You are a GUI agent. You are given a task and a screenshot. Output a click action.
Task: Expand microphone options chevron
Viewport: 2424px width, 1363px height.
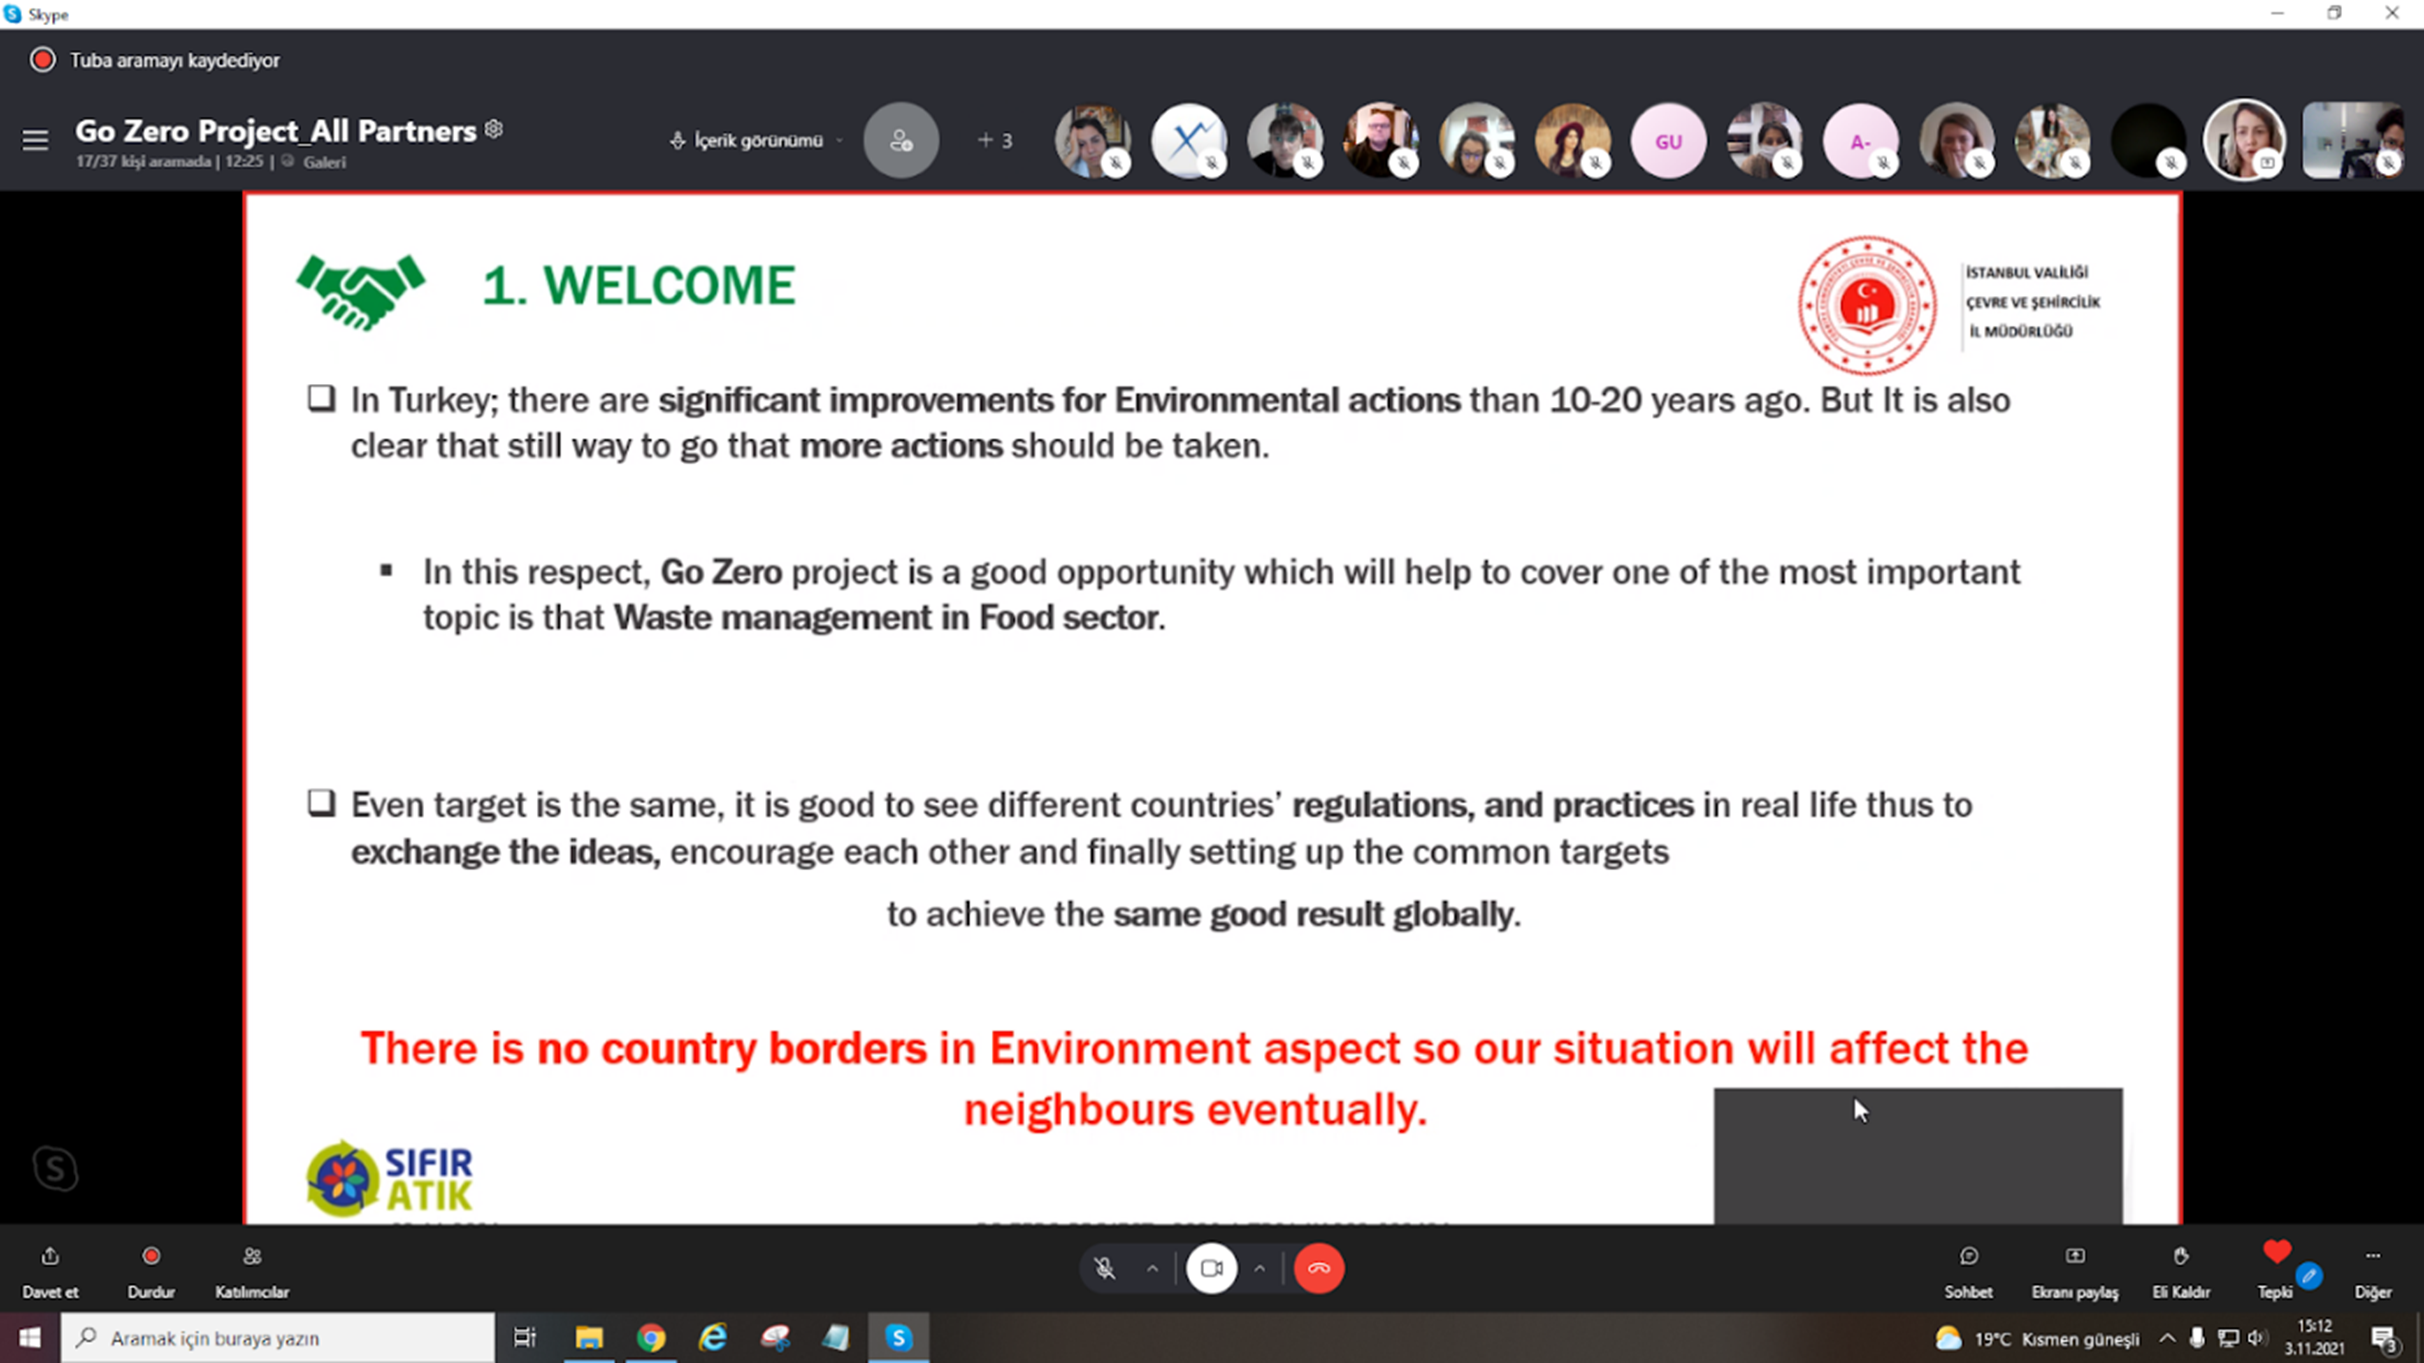pos(1152,1269)
